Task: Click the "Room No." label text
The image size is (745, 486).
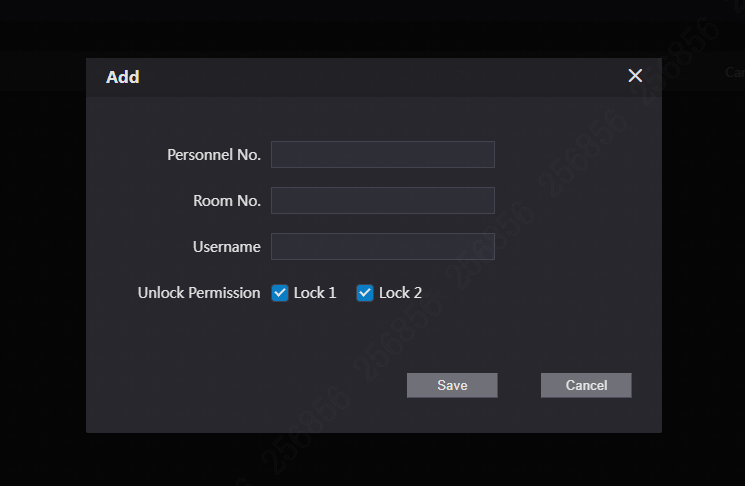Action: pos(227,201)
